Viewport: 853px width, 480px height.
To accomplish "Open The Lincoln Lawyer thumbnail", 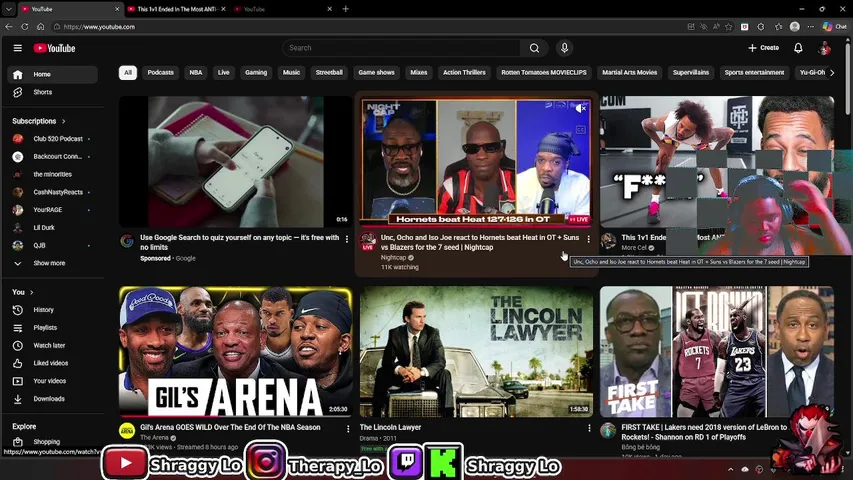I will (477, 352).
